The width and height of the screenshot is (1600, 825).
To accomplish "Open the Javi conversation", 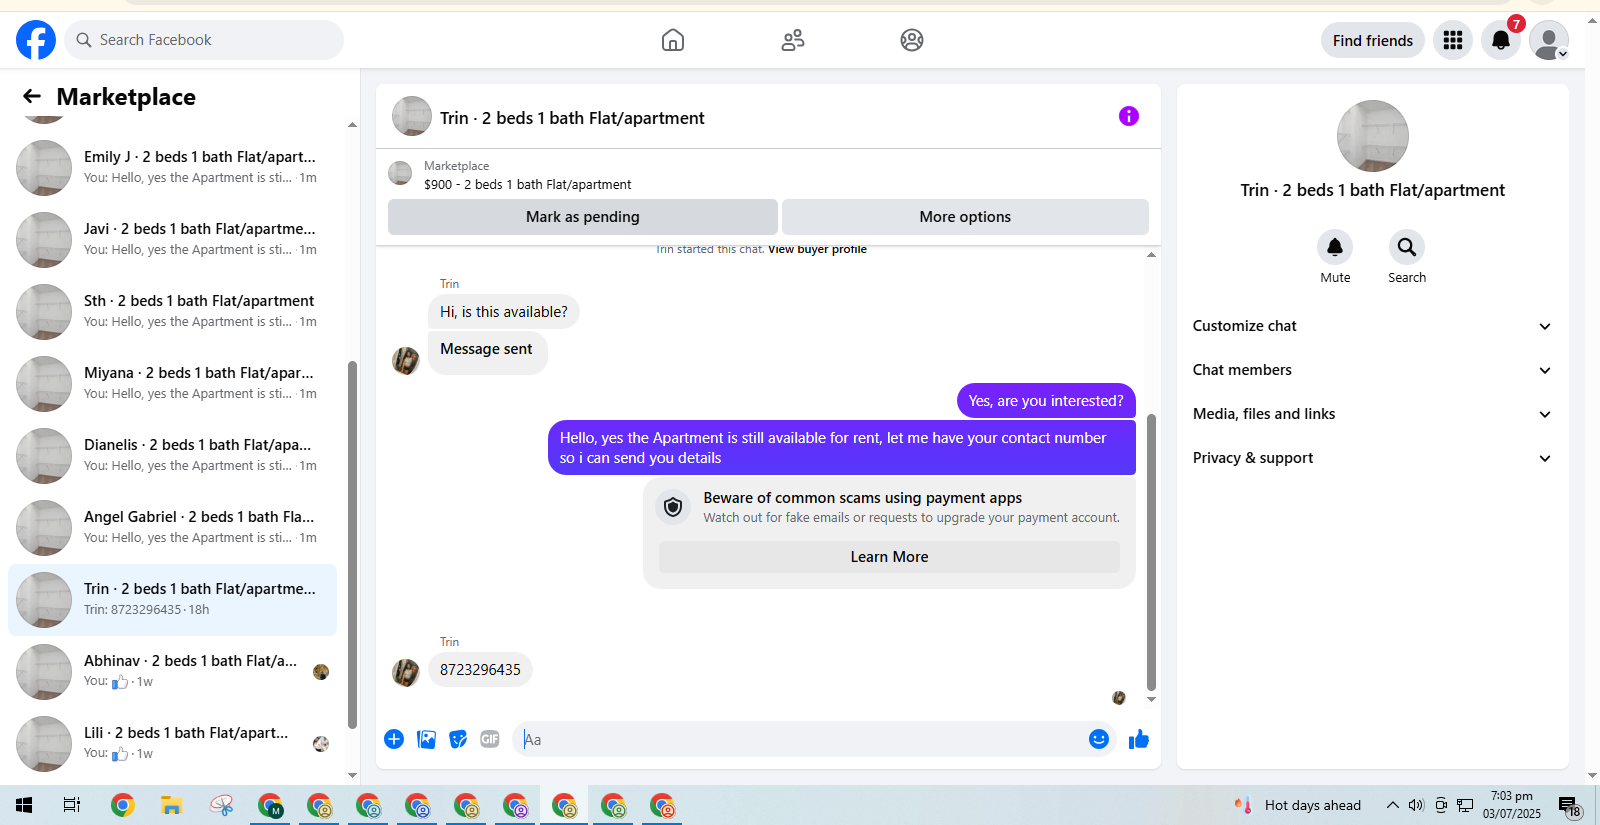I will coord(172,240).
